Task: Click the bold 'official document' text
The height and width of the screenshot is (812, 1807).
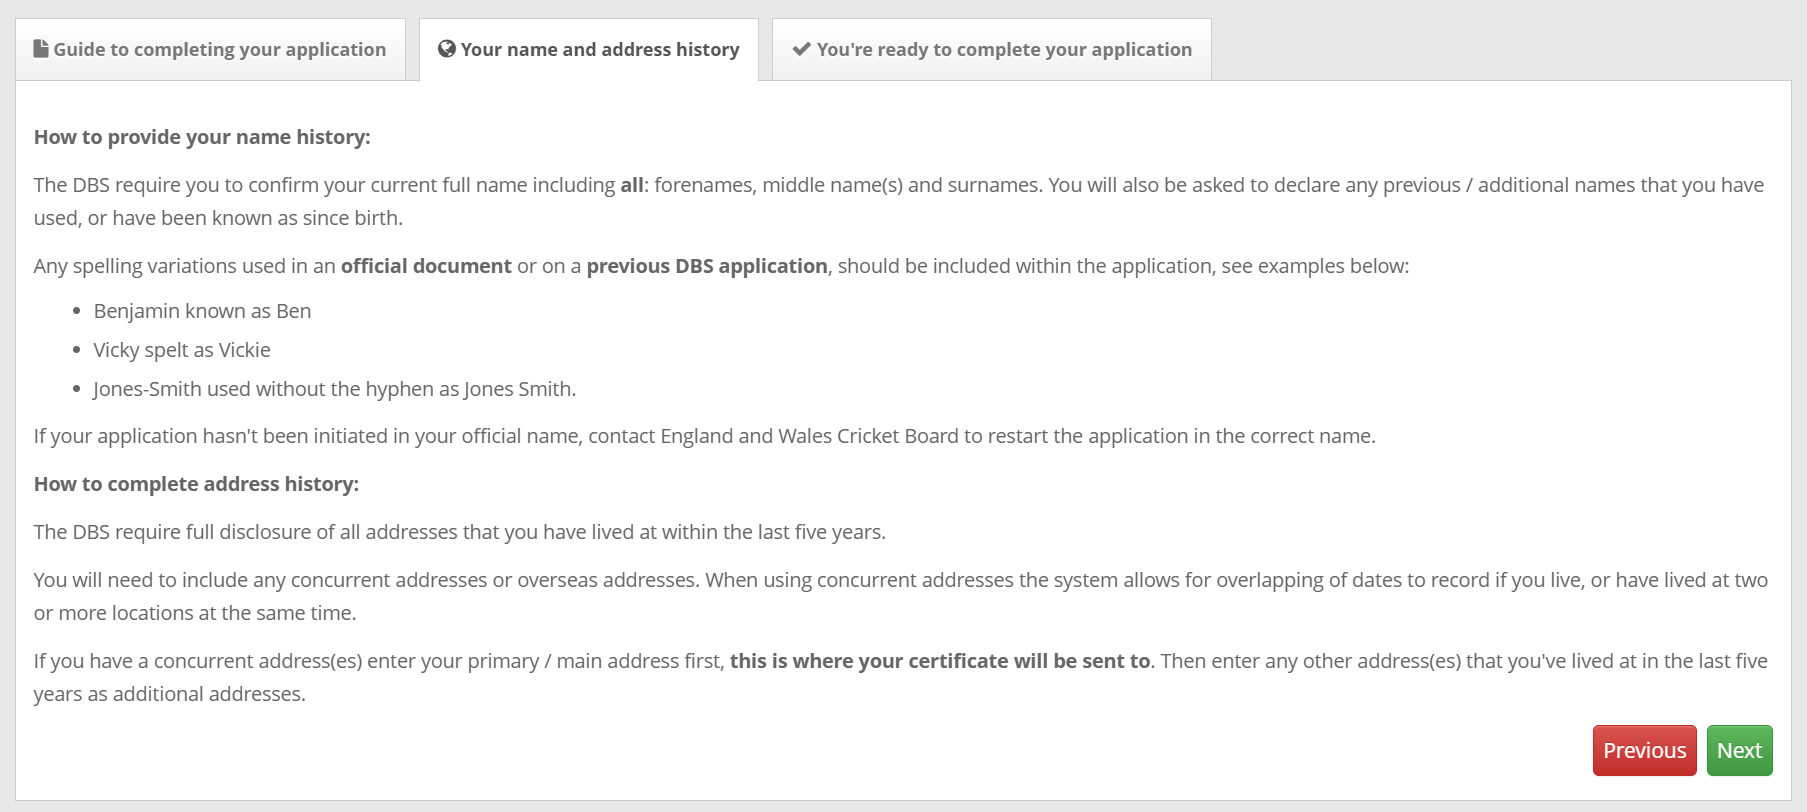Action: pos(426,266)
